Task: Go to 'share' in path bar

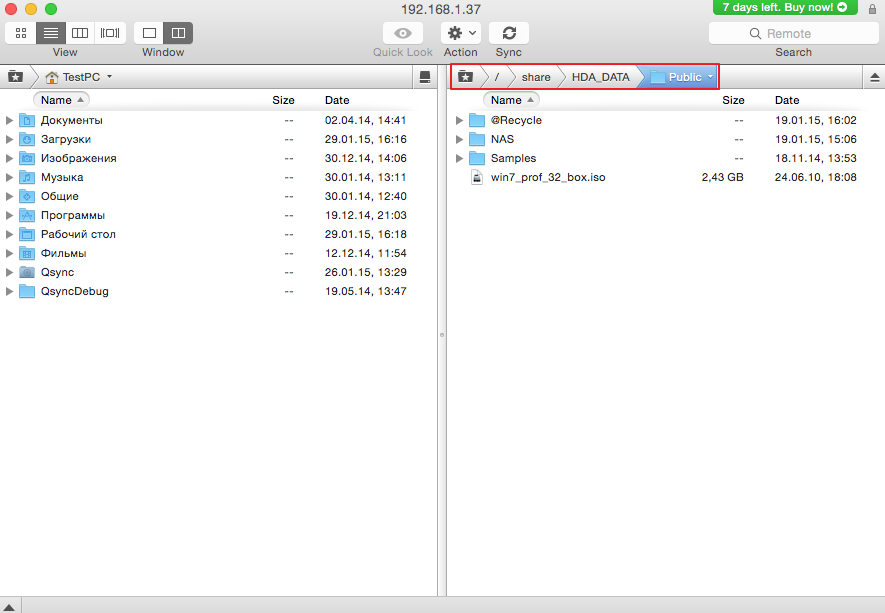Action: 536,77
